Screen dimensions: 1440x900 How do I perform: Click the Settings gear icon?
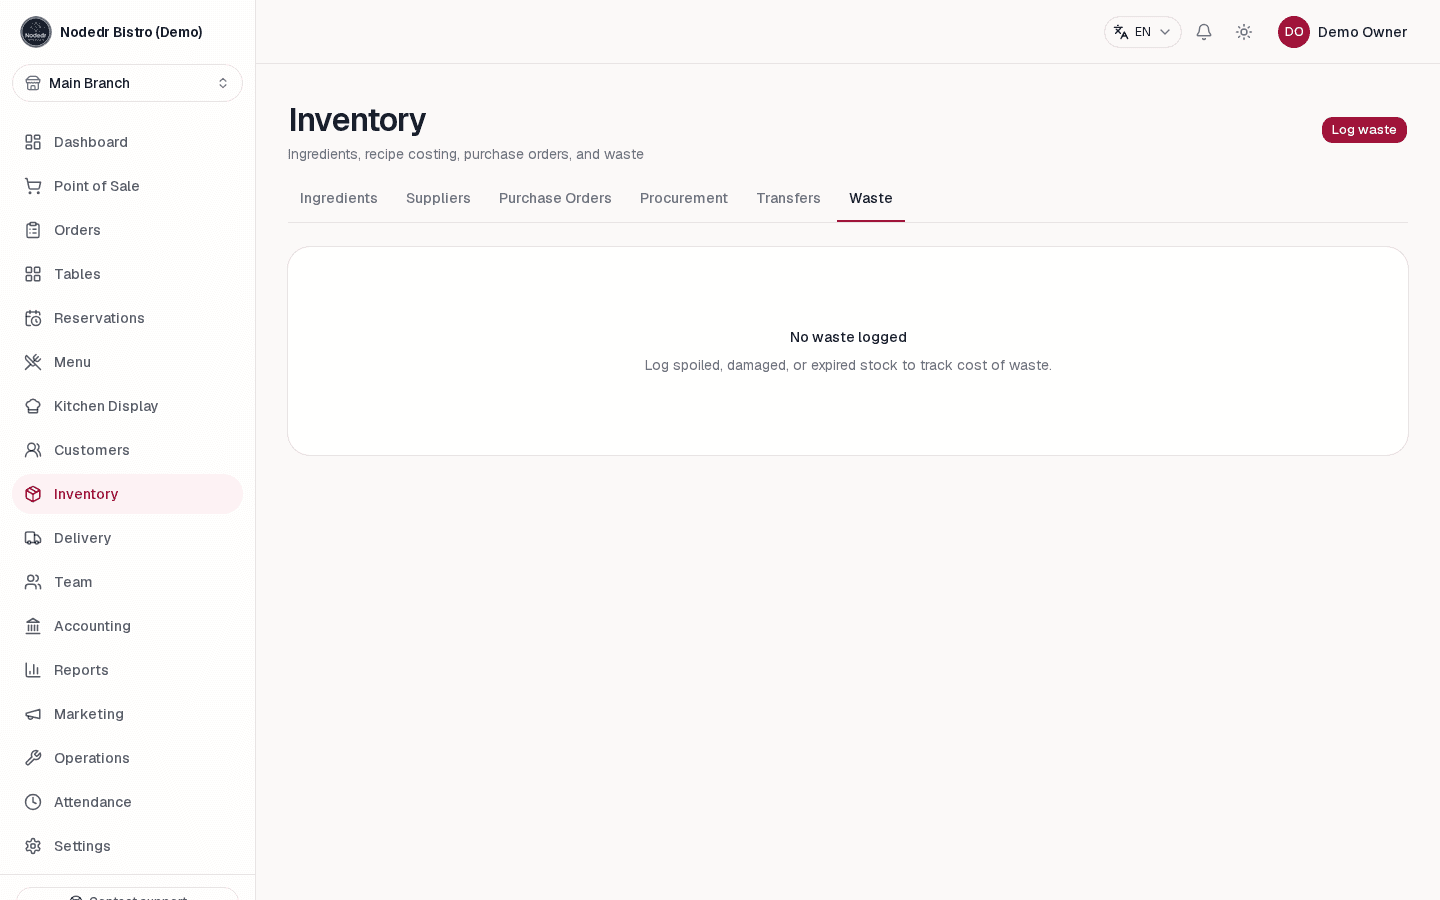(33, 846)
